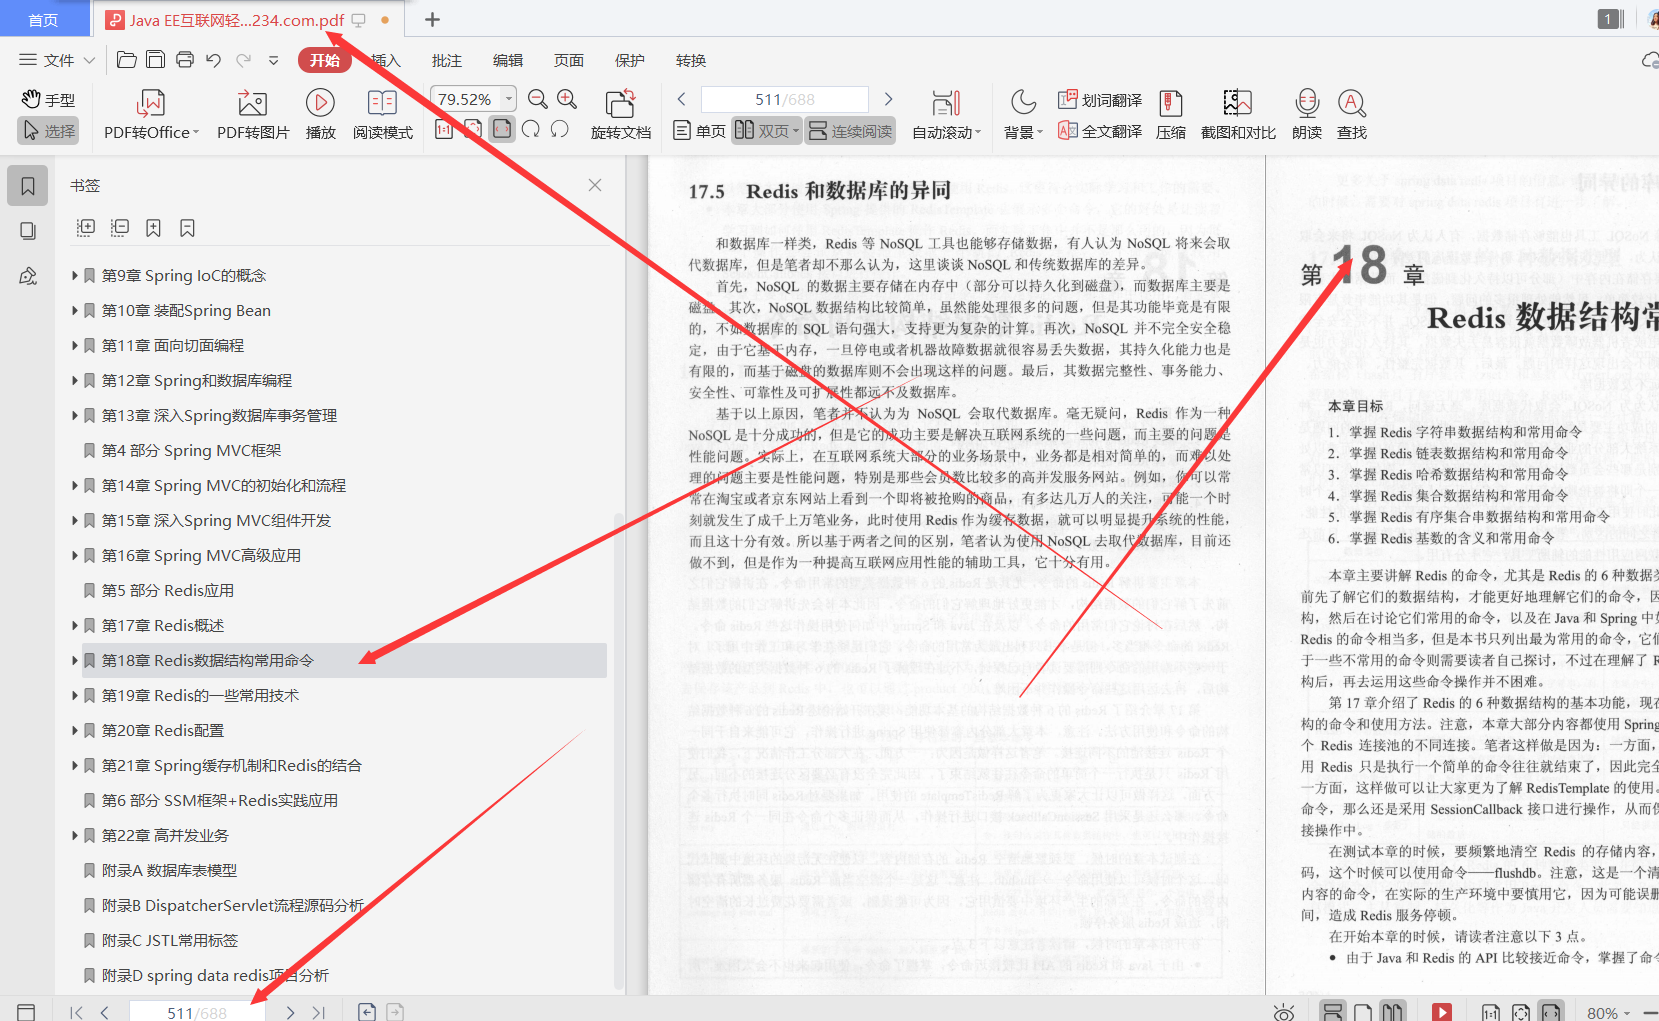The image size is (1659, 1021).
Task: Open the 查找 find tool
Action: tap(1351, 116)
